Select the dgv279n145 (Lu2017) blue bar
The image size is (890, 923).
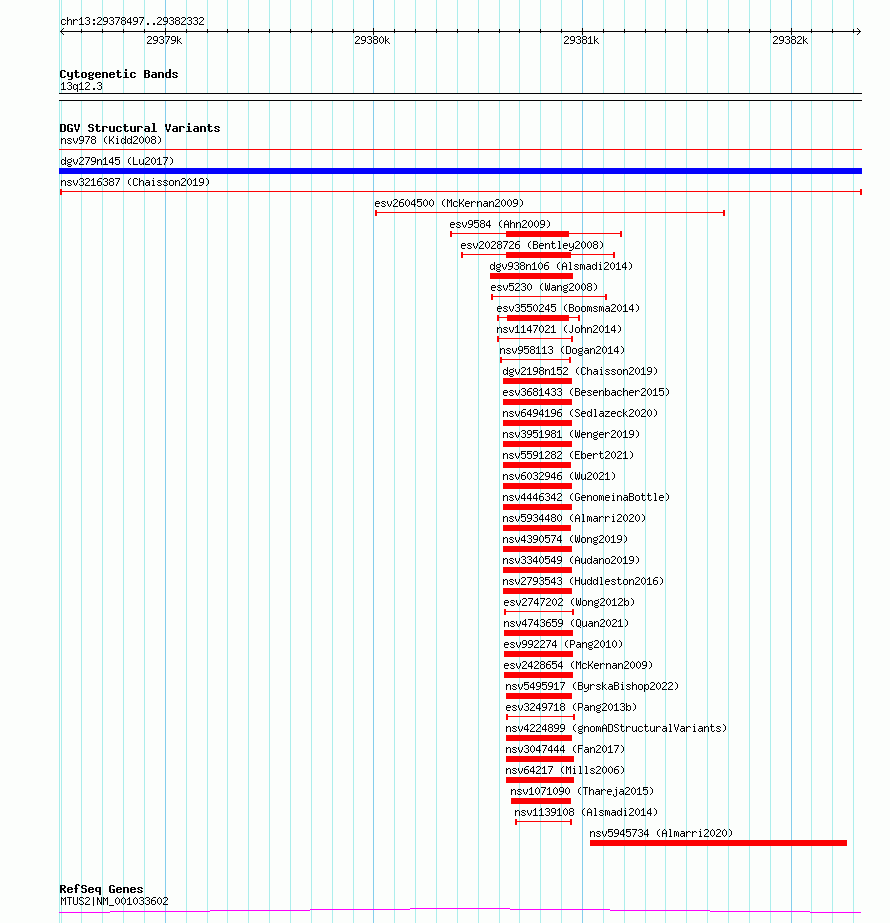[x=460, y=171]
